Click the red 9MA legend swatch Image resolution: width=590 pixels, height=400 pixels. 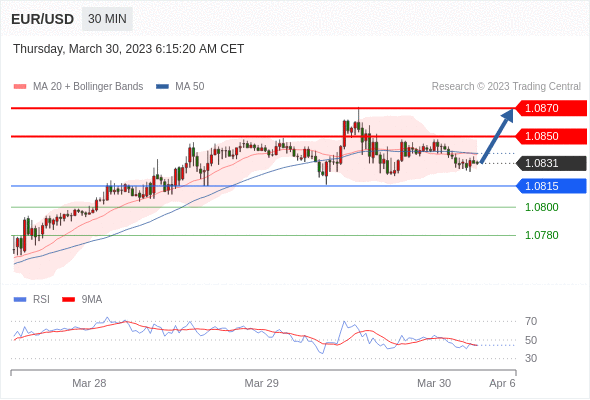point(68,300)
